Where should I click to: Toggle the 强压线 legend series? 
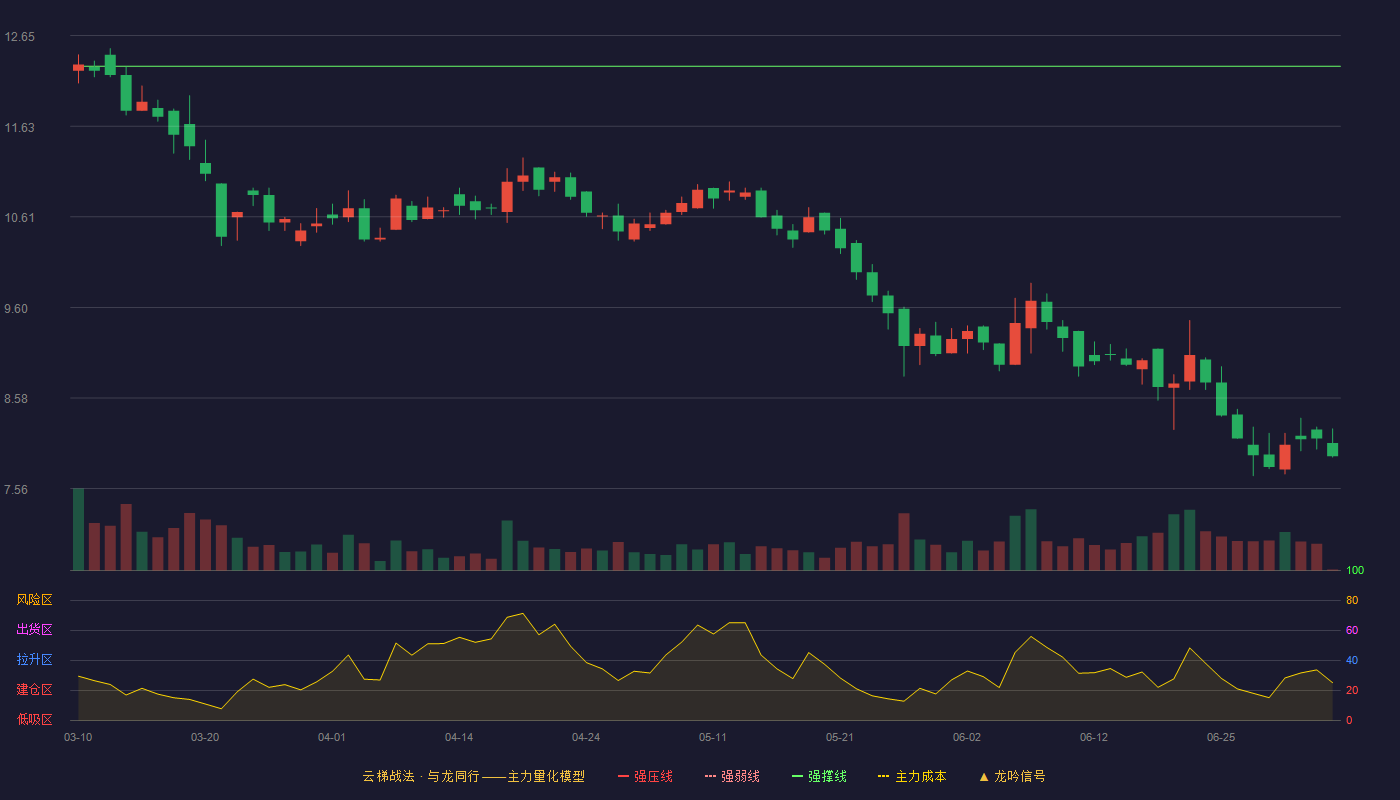click(645, 776)
